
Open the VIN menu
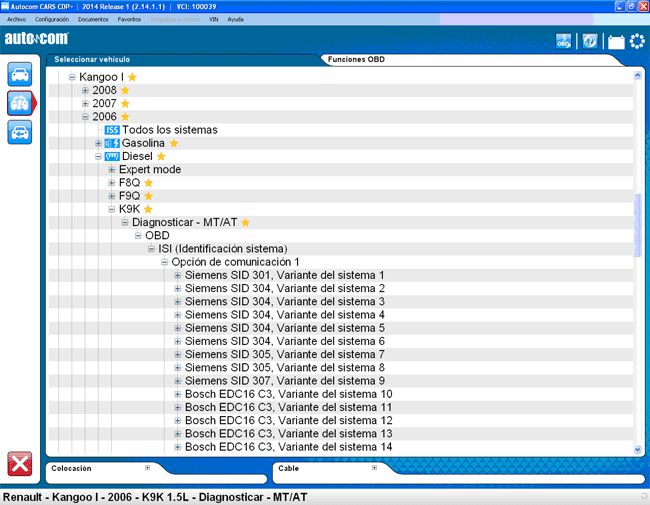tap(213, 19)
